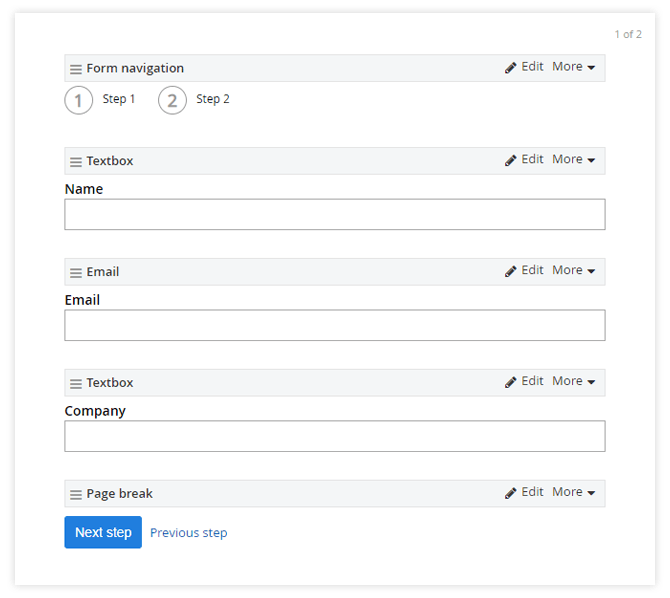Screen dimensions: 670x598
Task: Open the Page break More dropdown
Action: (573, 493)
